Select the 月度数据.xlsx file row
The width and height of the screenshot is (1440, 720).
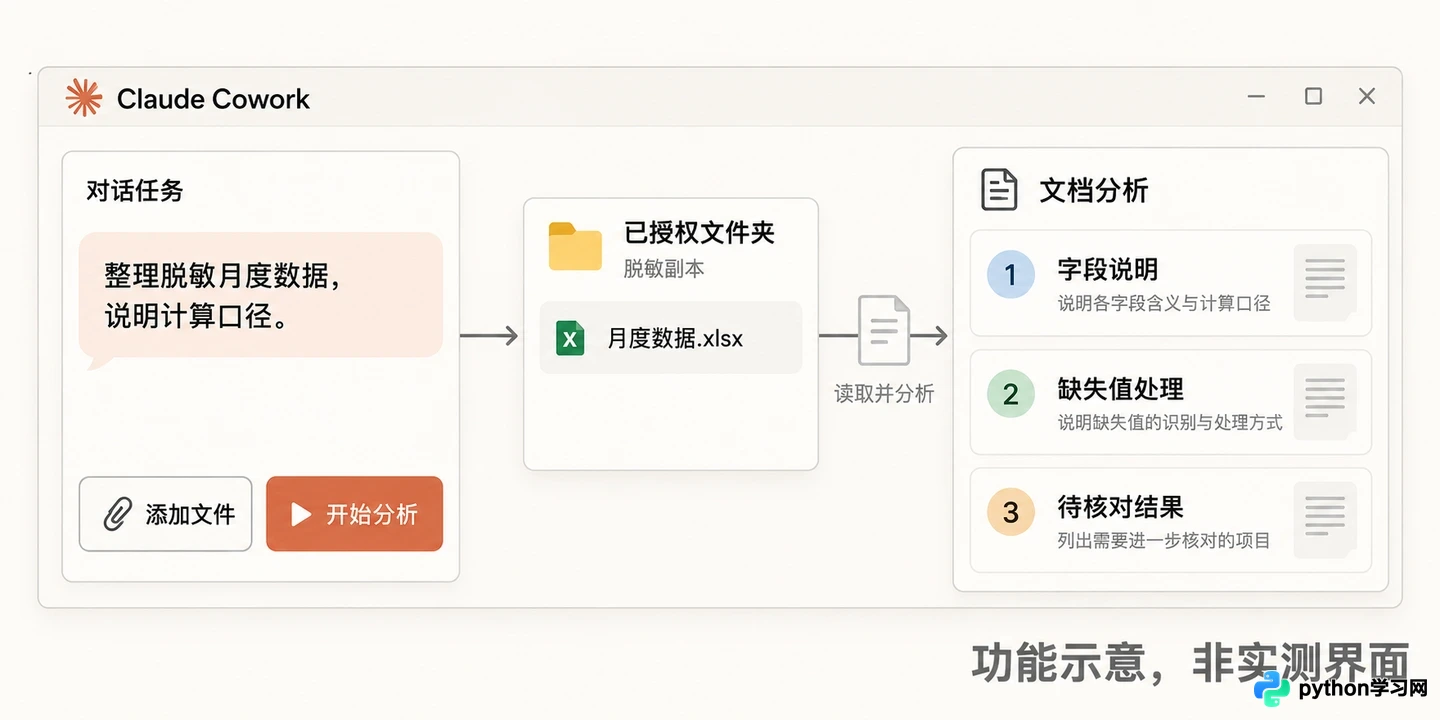tap(671, 338)
